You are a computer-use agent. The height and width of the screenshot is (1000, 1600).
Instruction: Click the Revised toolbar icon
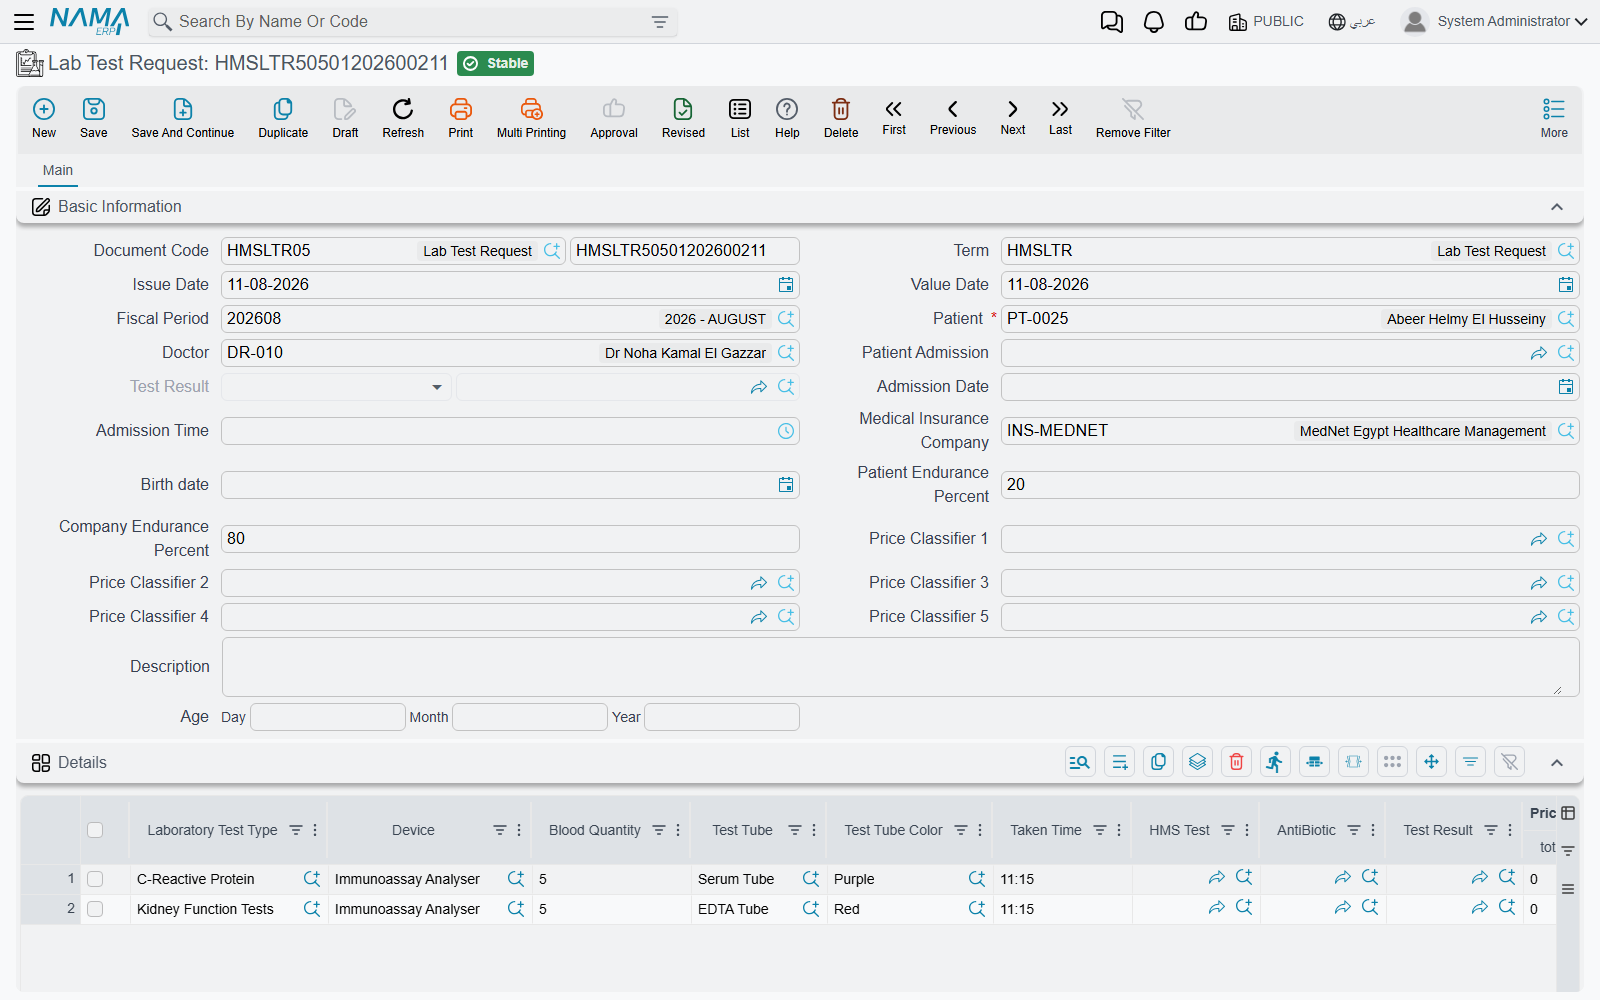click(x=683, y=109)
